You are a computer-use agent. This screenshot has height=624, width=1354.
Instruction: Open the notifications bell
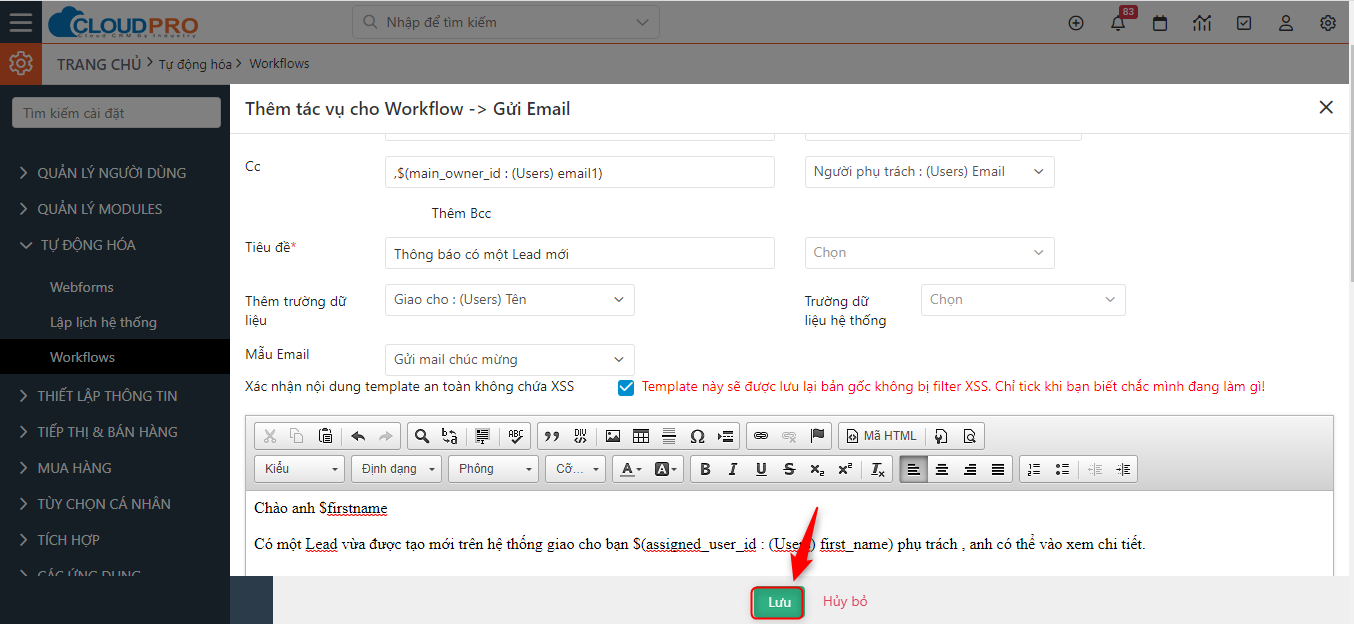pyautogui.click(x=1118, y=23)
